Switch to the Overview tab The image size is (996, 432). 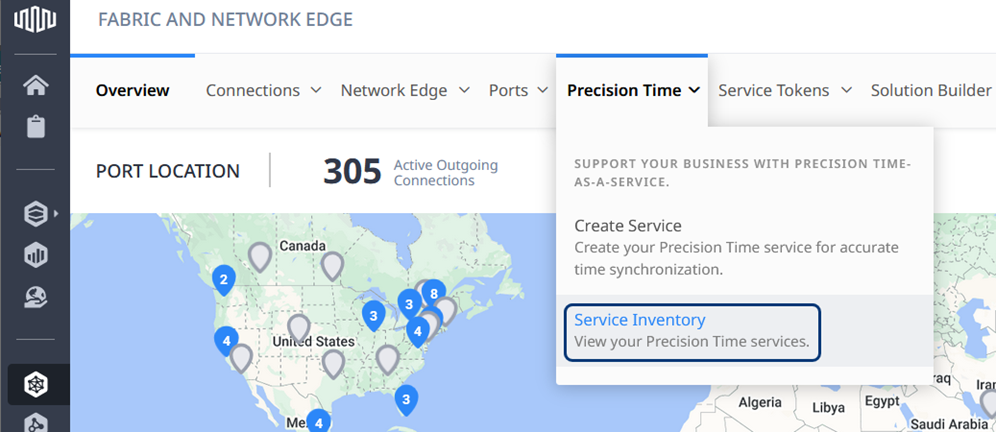coord(133,90)
